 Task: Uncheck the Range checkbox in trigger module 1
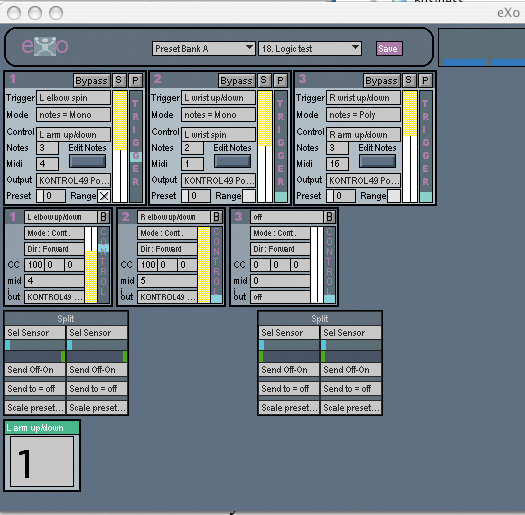tap(104, 196)
